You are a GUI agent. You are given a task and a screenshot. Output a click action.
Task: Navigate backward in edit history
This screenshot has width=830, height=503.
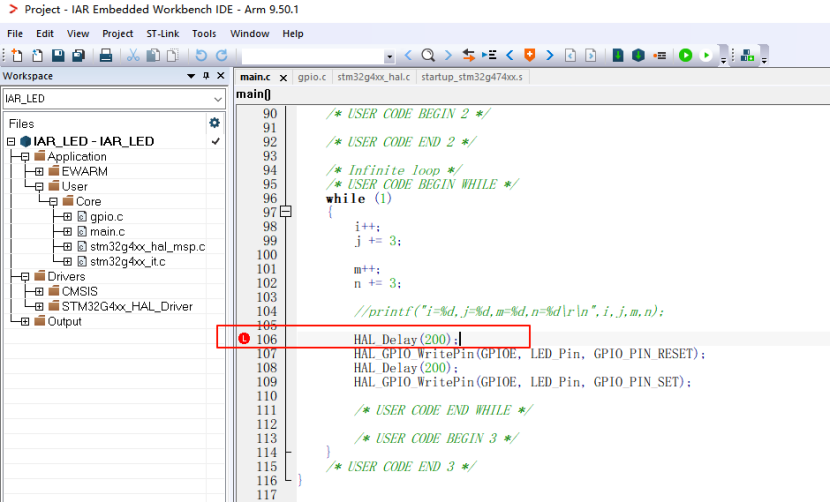click(570, 55)
